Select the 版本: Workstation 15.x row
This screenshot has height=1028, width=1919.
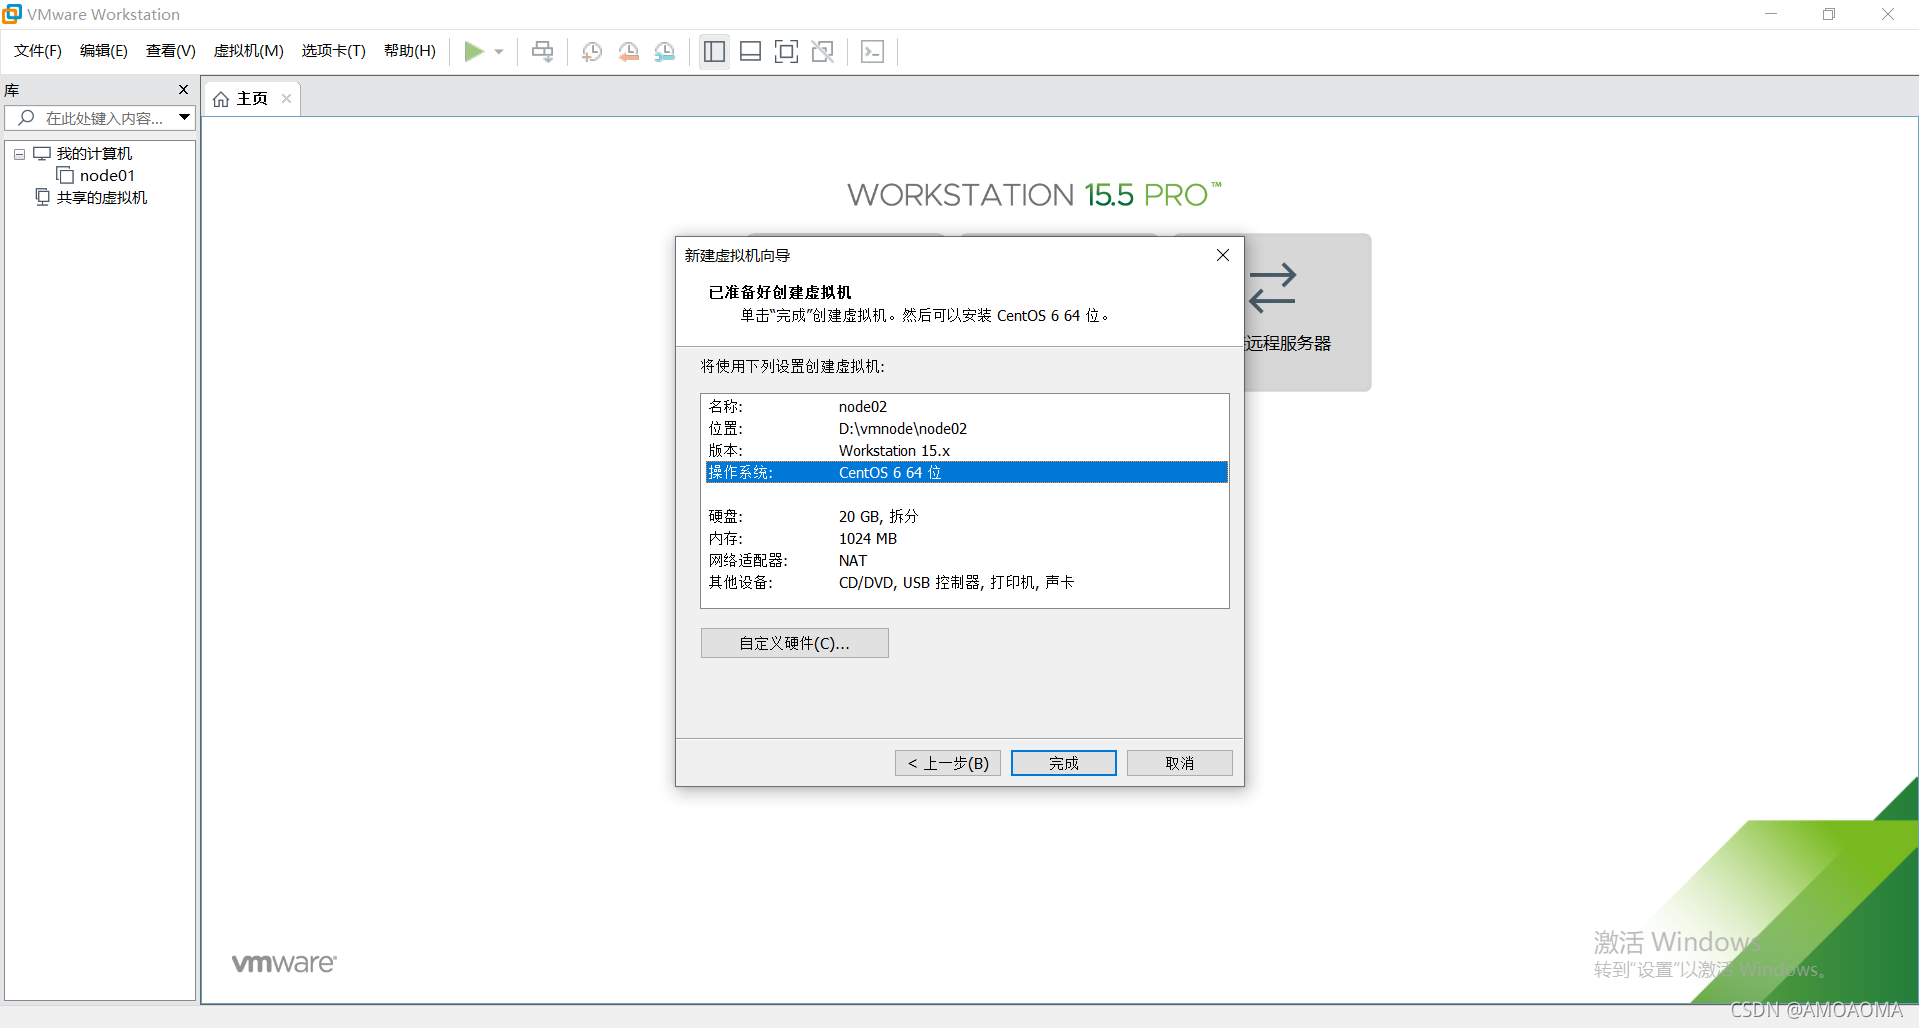pyautogui.click(x=965, y=451)
